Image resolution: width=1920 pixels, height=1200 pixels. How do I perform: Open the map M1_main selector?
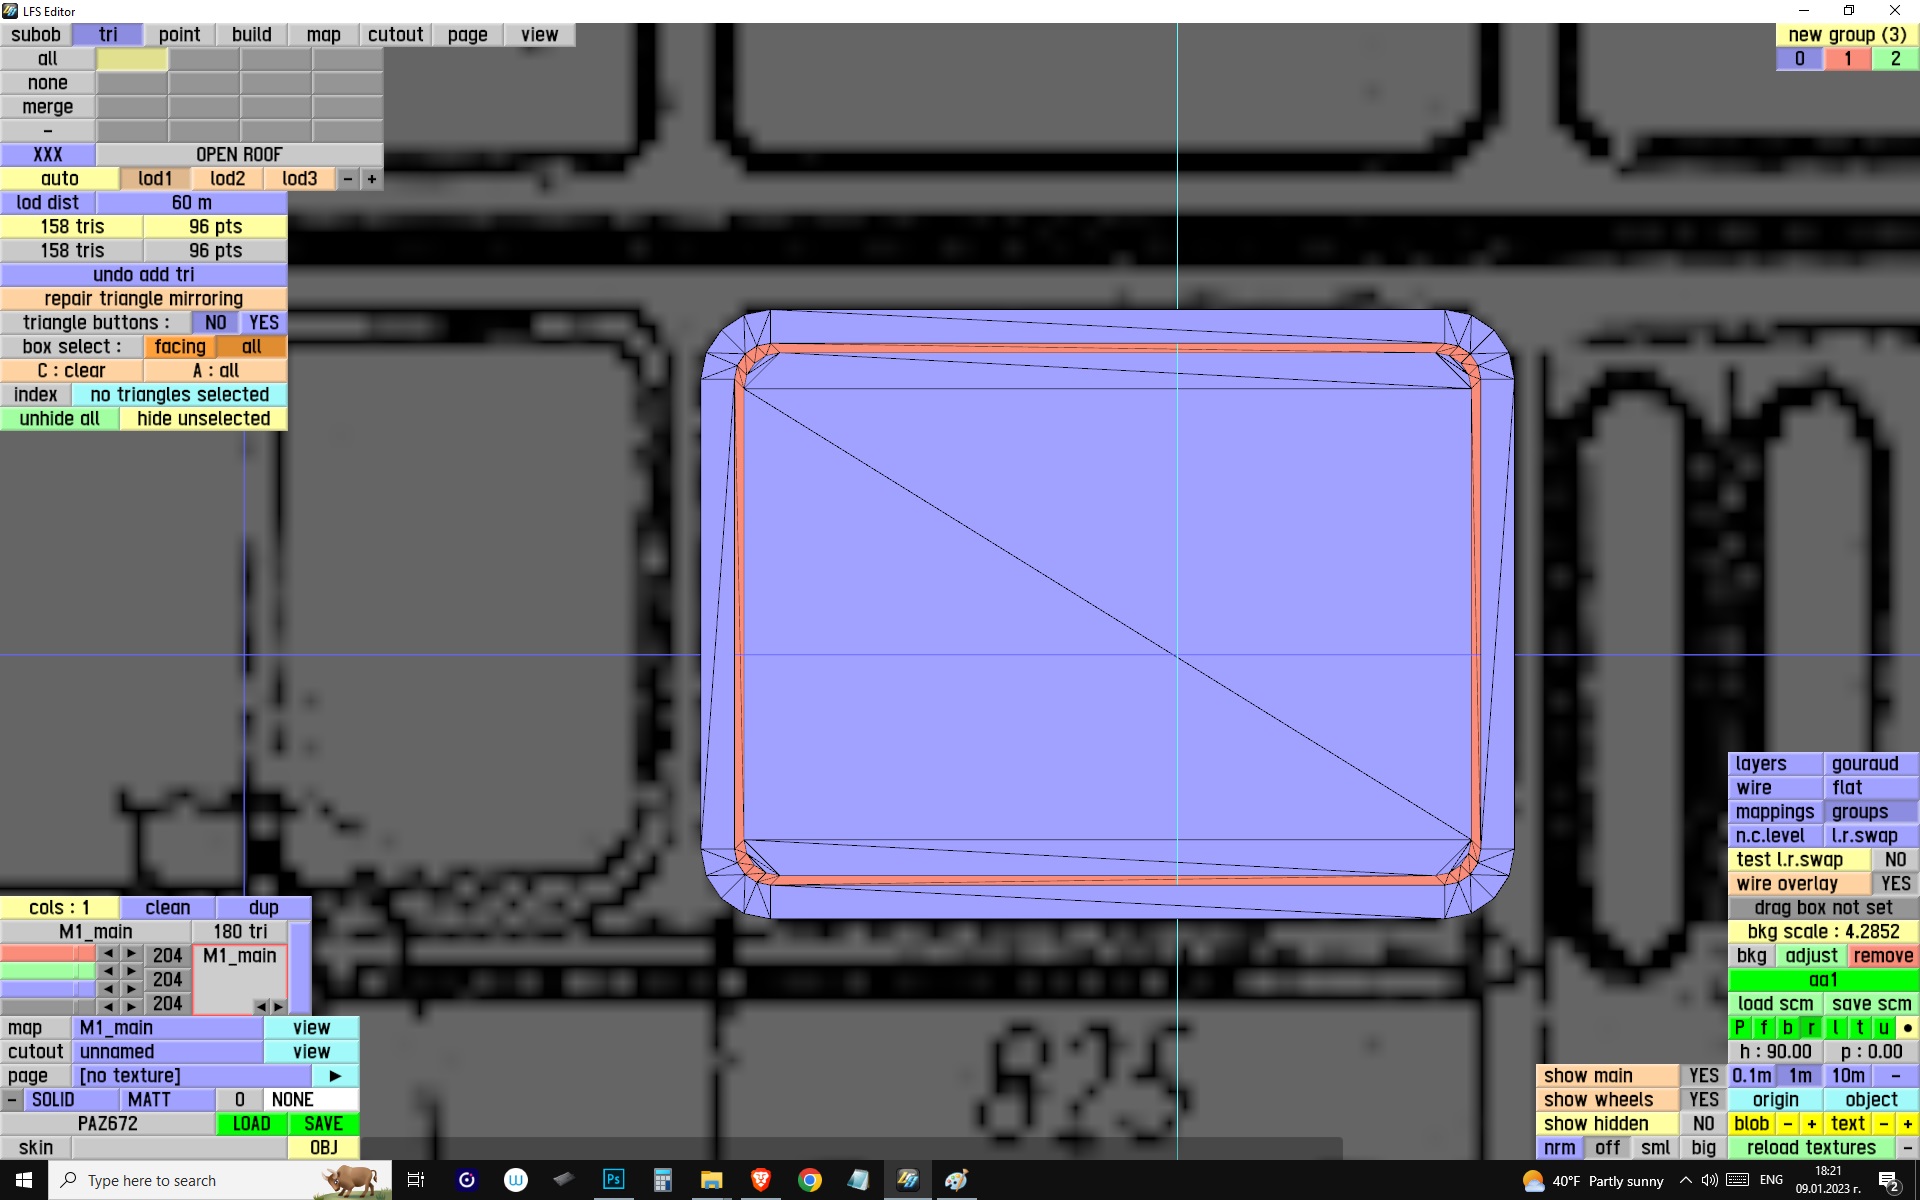167,1028
